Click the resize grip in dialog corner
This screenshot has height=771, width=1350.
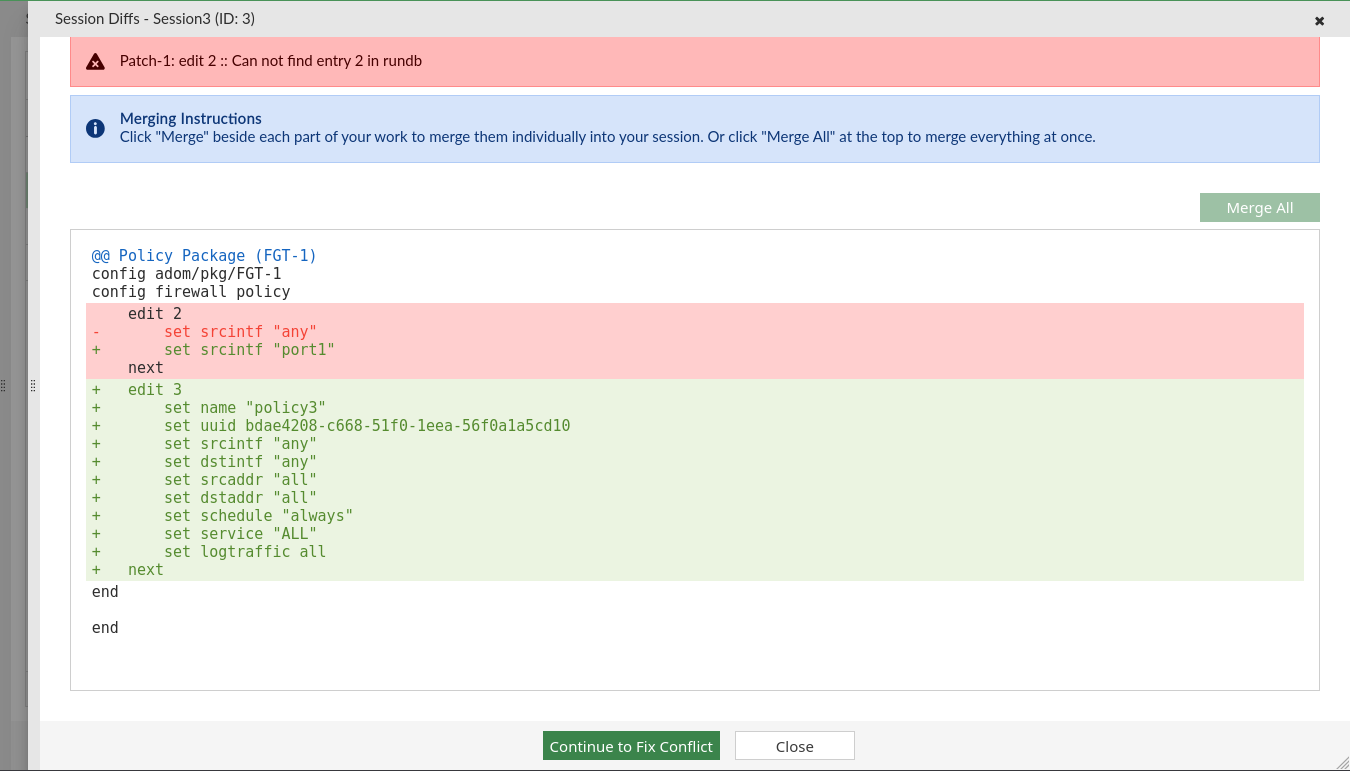(x=1339, y=760)
